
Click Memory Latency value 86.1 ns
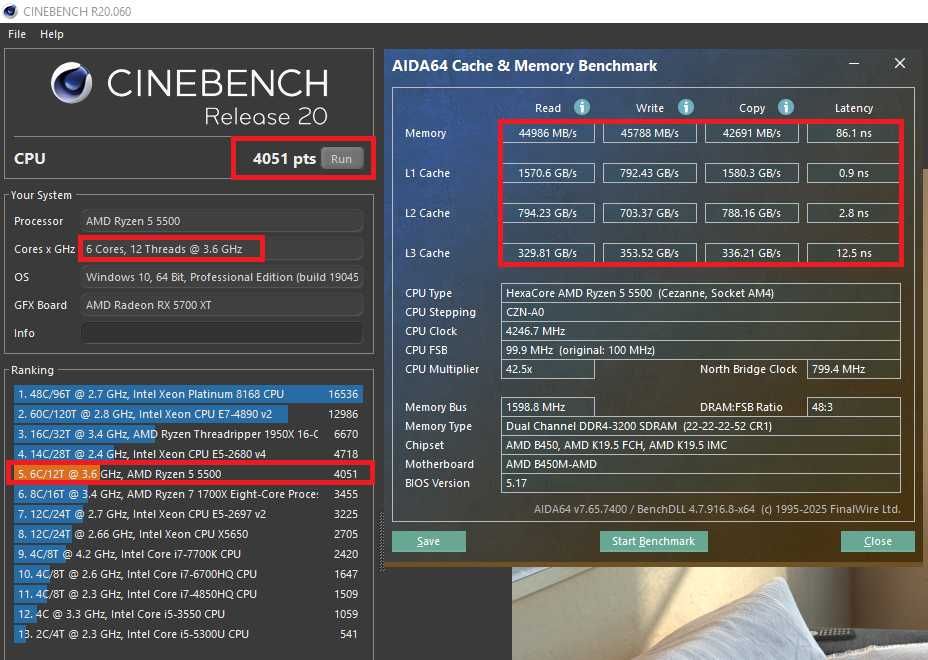pos(853,133)
